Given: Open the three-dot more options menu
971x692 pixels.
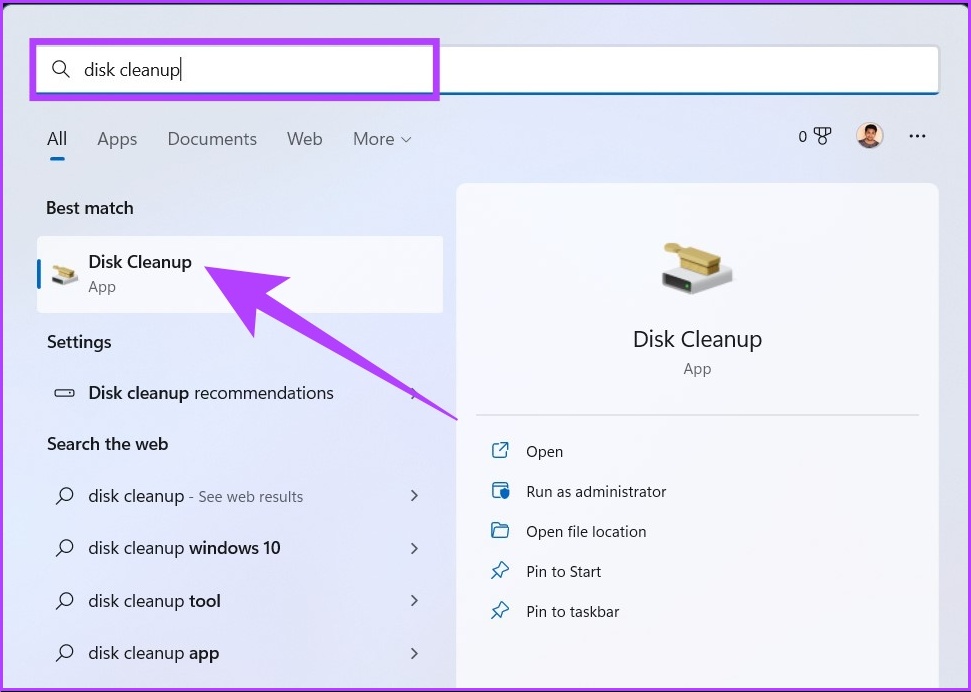Looking at the screenshot, I should point(917,136).
